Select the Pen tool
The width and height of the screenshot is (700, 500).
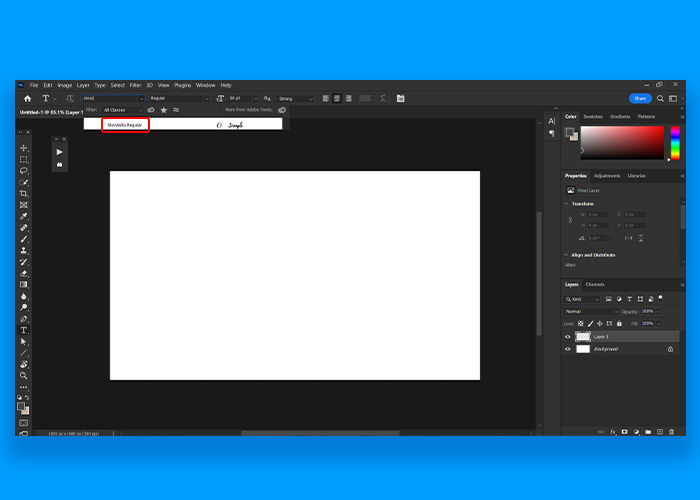pyautogui.click(x=24, y=319)
